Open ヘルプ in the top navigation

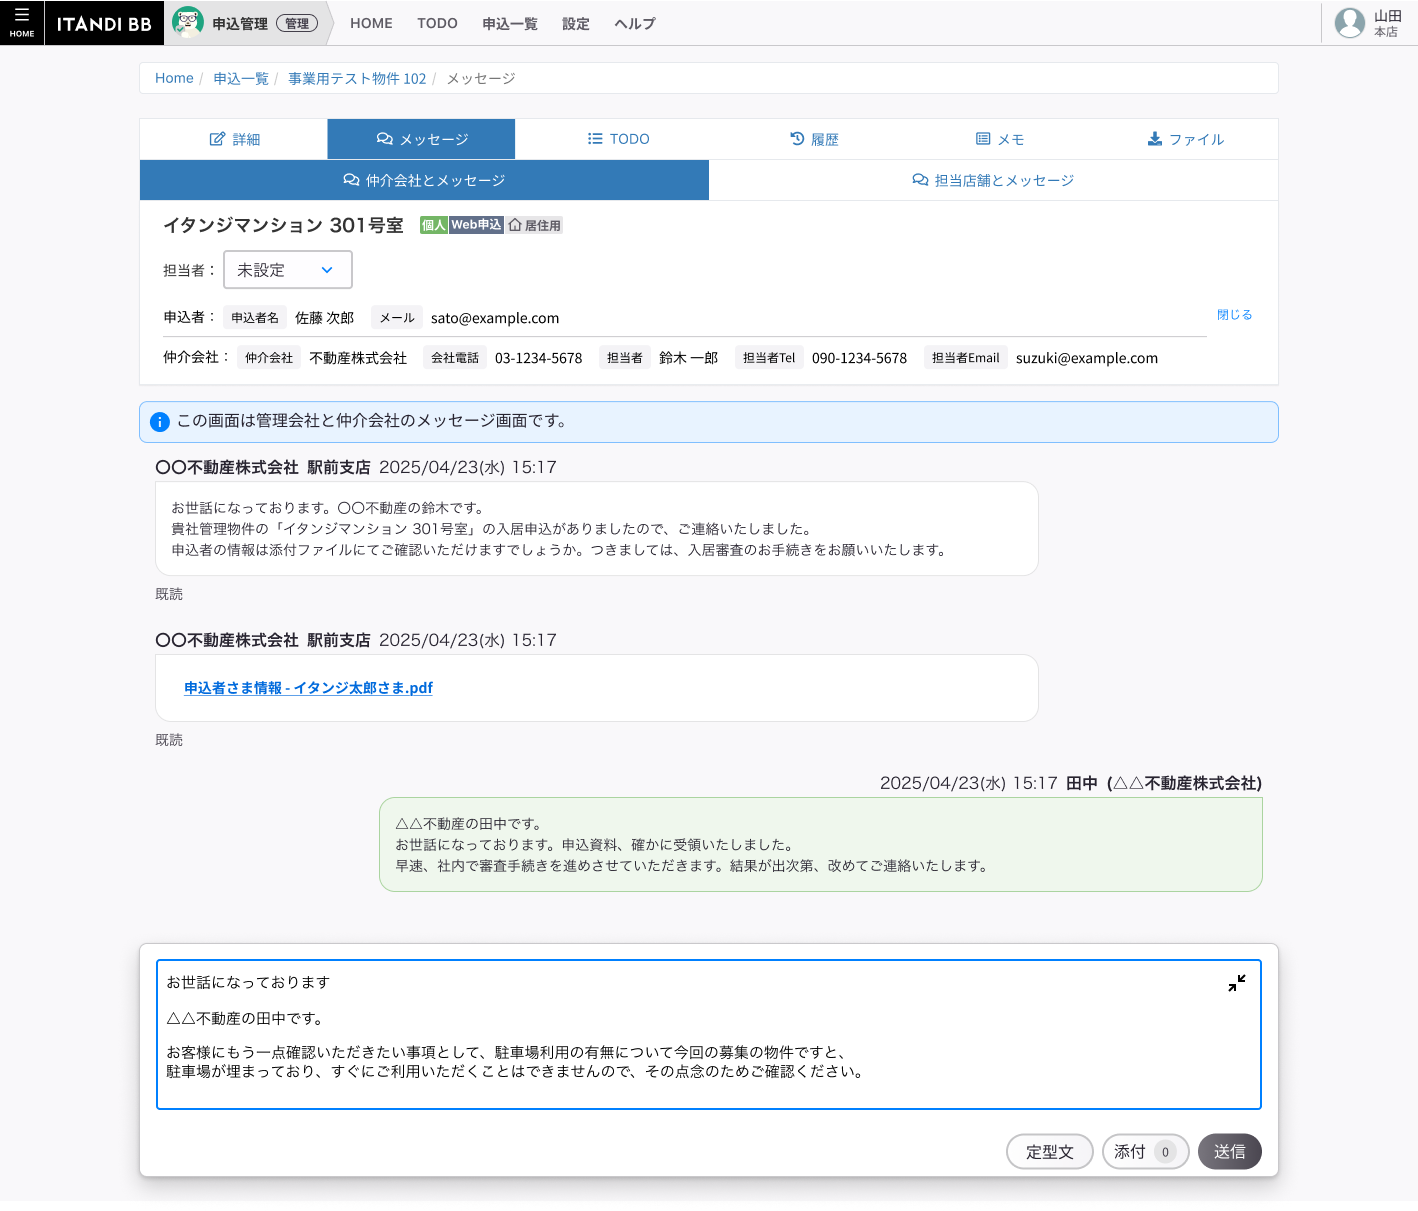pyautogui.click(x=635, y=23)
